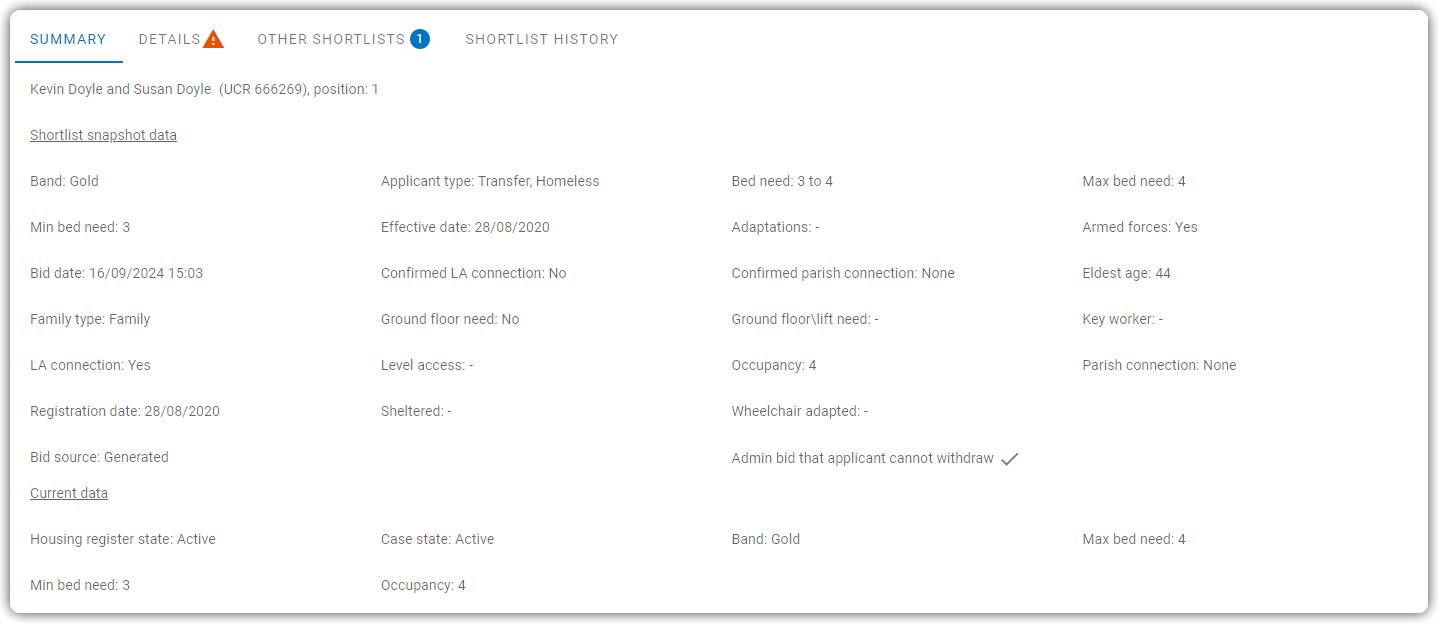Click the orange warning triangle on Details

click(x=213, y=40)
